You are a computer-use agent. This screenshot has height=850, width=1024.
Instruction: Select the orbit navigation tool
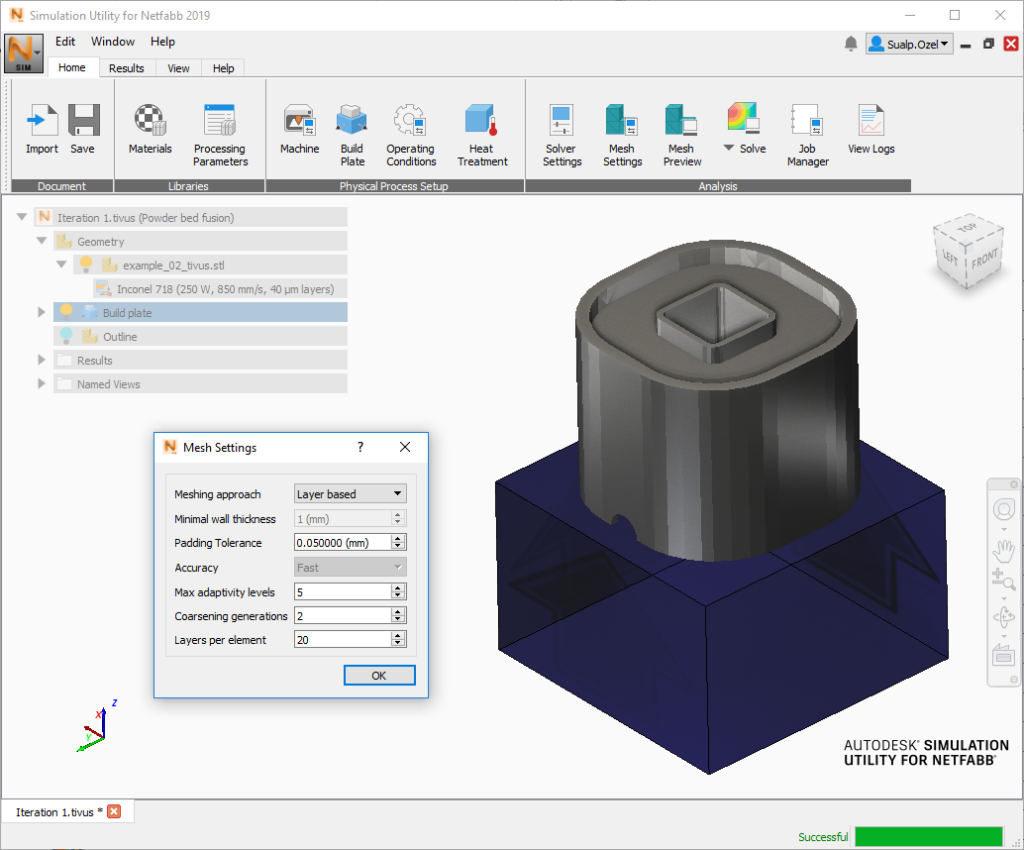(x=1004, y=616)
